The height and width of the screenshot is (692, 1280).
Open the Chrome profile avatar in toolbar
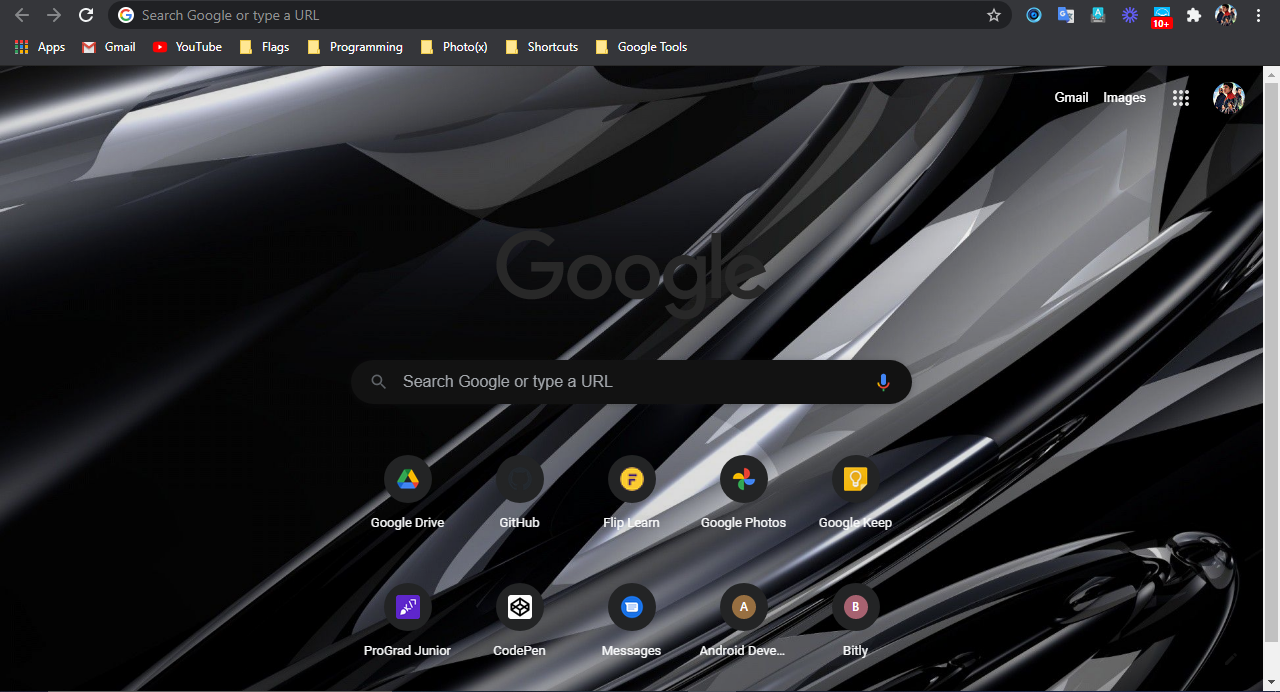tap(1226, 15)
